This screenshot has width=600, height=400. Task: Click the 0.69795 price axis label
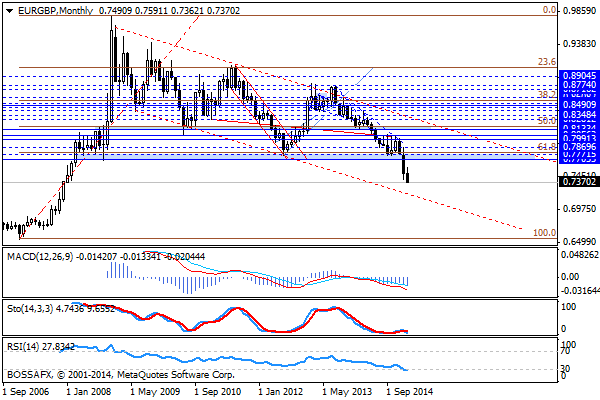coord(579,209)
